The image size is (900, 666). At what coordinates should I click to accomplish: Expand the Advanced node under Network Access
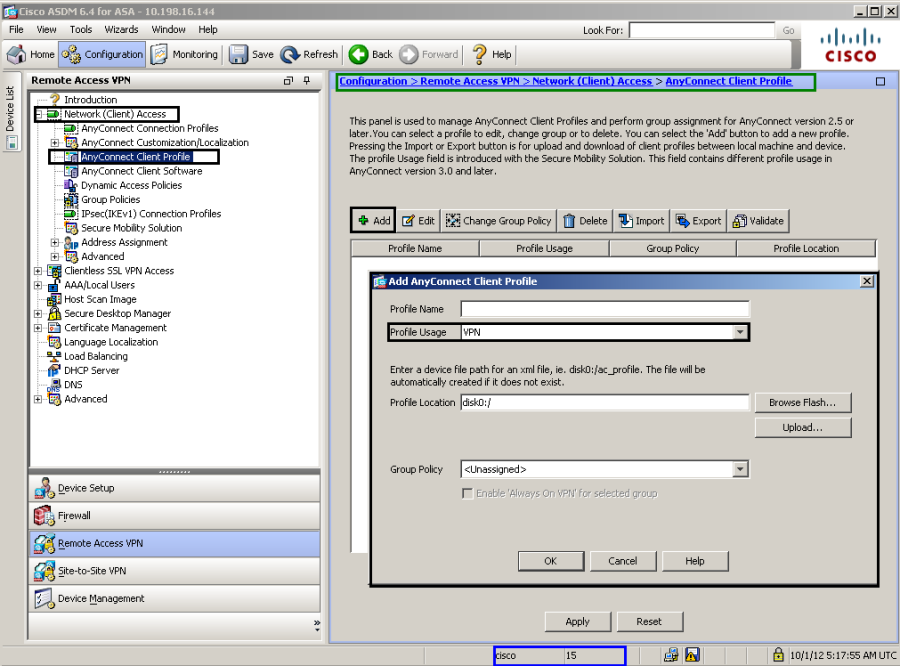click(55, 257)
